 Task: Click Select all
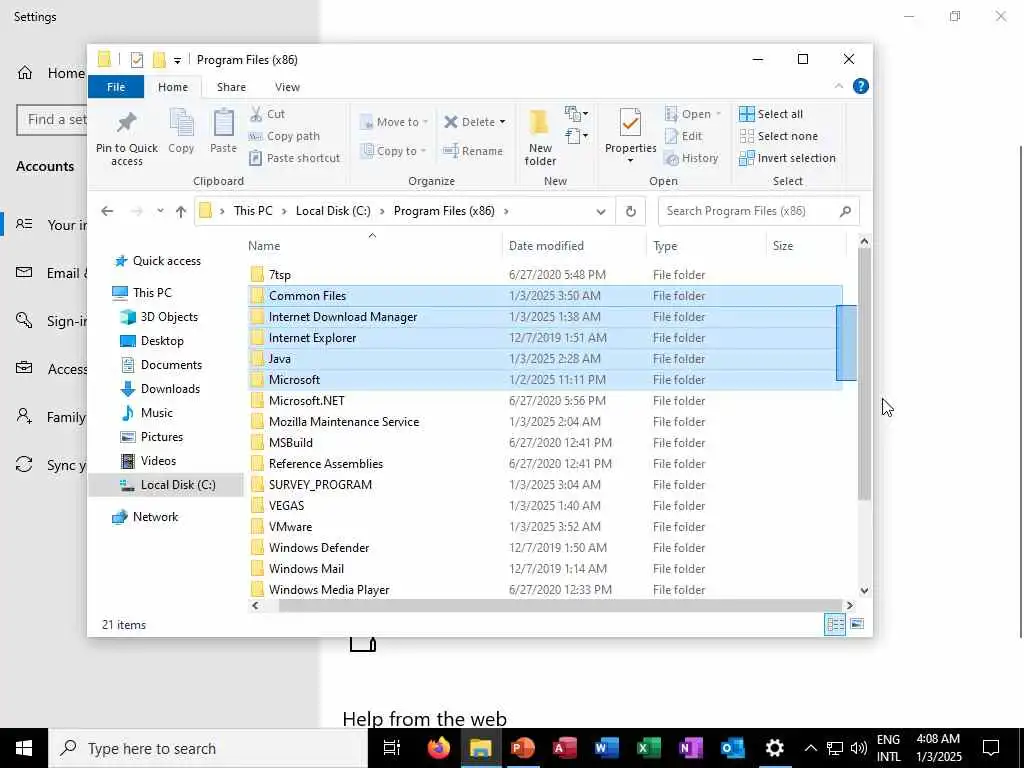click(771, 114)
